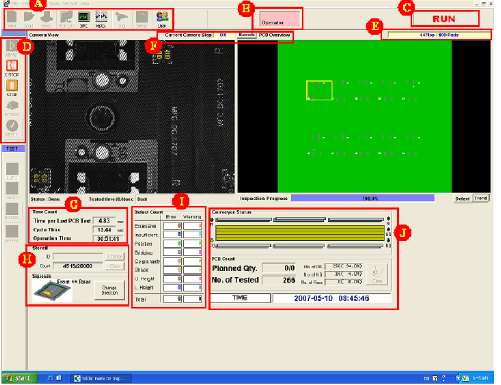Click the START play icon in sidebar
Image resolution: width=501 pixels, height=385 pixels.
point(12,46)
